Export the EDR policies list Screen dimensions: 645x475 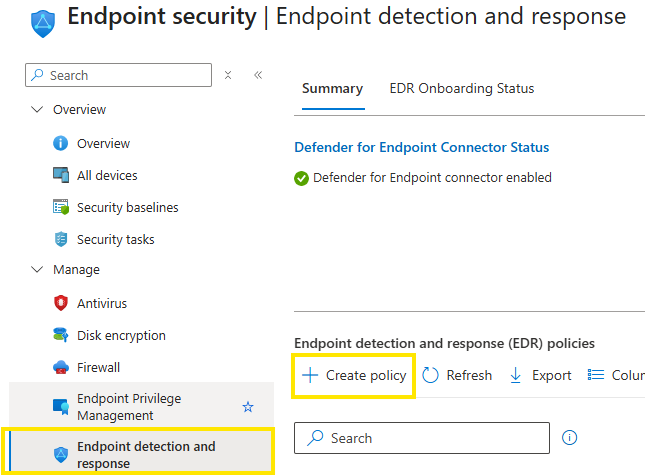(540, 375)
